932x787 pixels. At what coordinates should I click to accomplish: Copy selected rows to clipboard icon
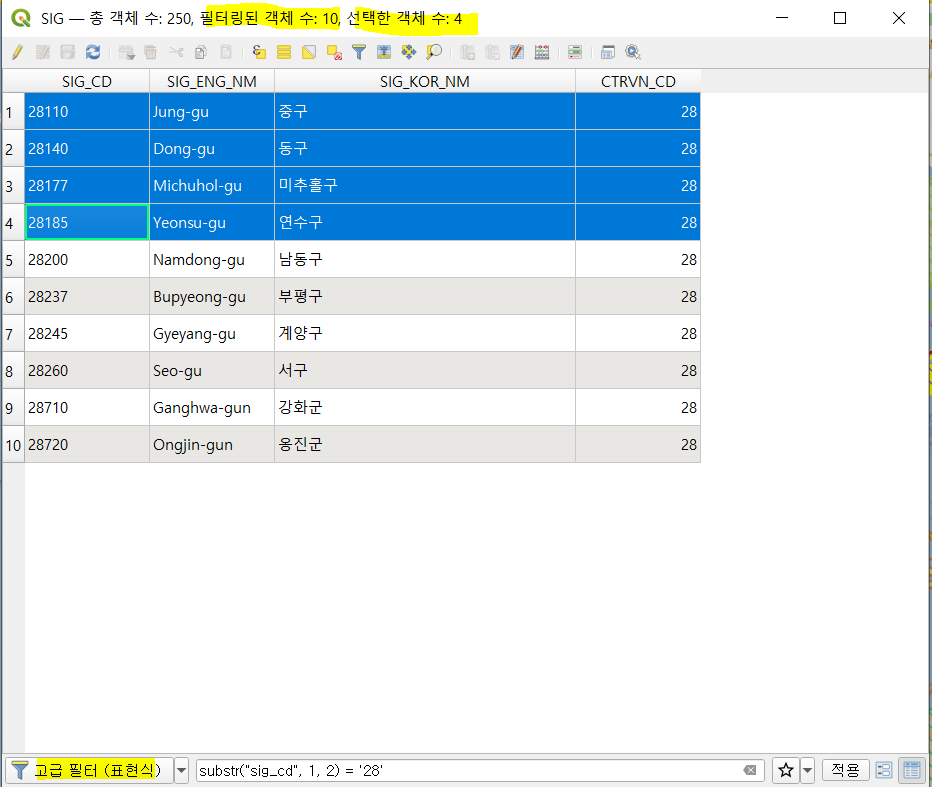201,52
